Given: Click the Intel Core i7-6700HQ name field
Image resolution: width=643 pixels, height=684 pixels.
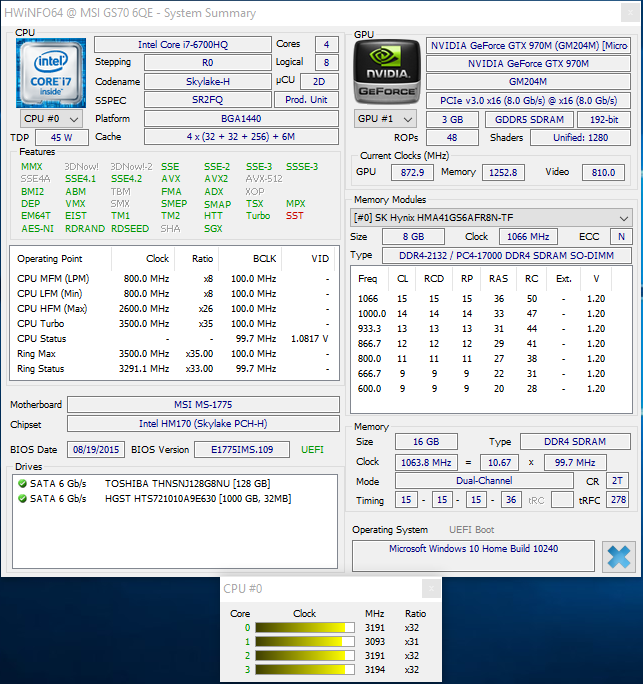Looking at the screenshot, I should (183, 44).
